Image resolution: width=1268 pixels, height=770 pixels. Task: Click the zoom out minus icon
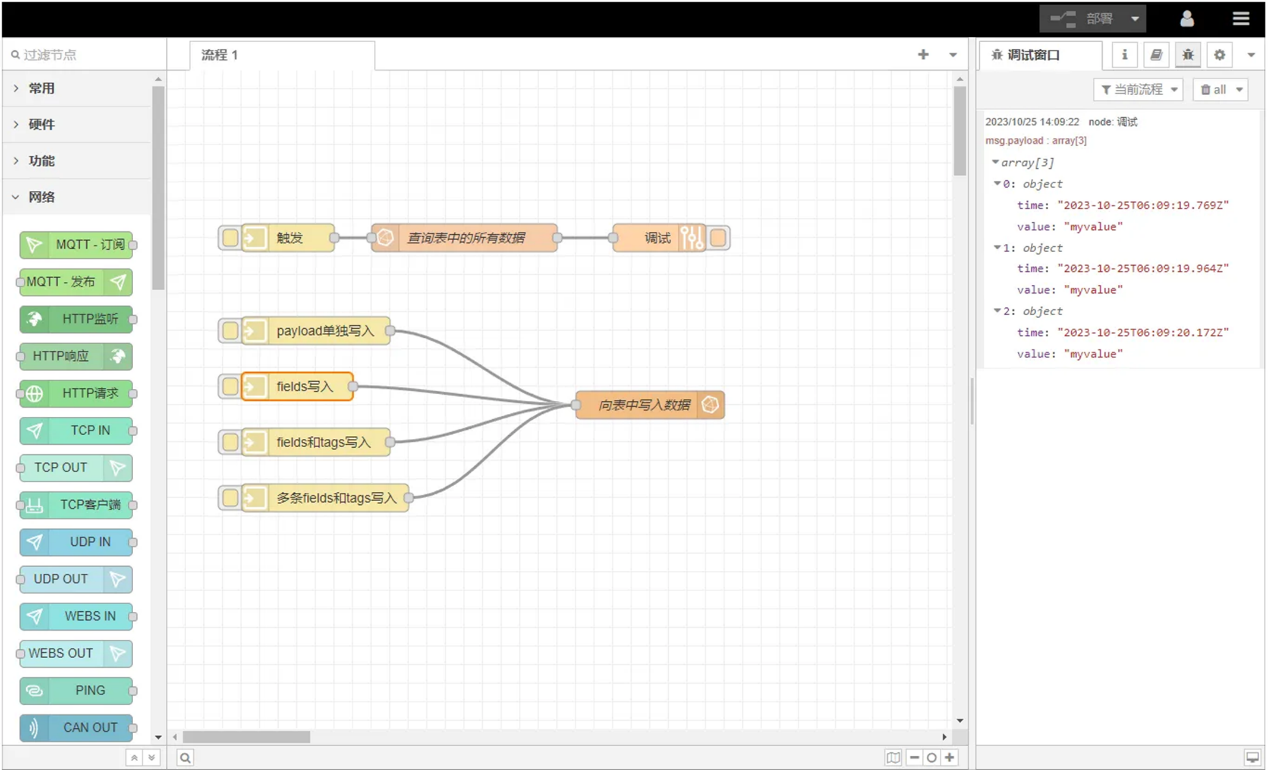click(x=914, y=758)
